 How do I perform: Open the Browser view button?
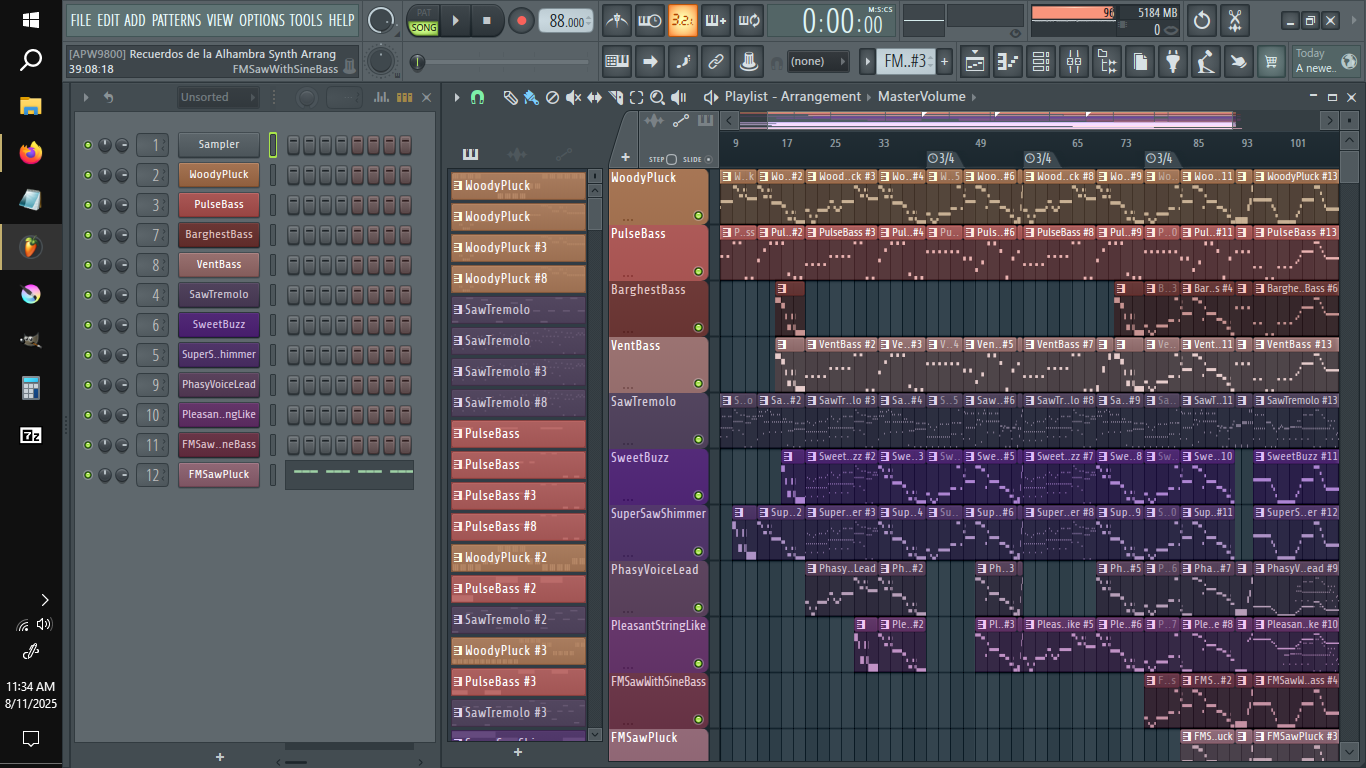coord(1107,62)
